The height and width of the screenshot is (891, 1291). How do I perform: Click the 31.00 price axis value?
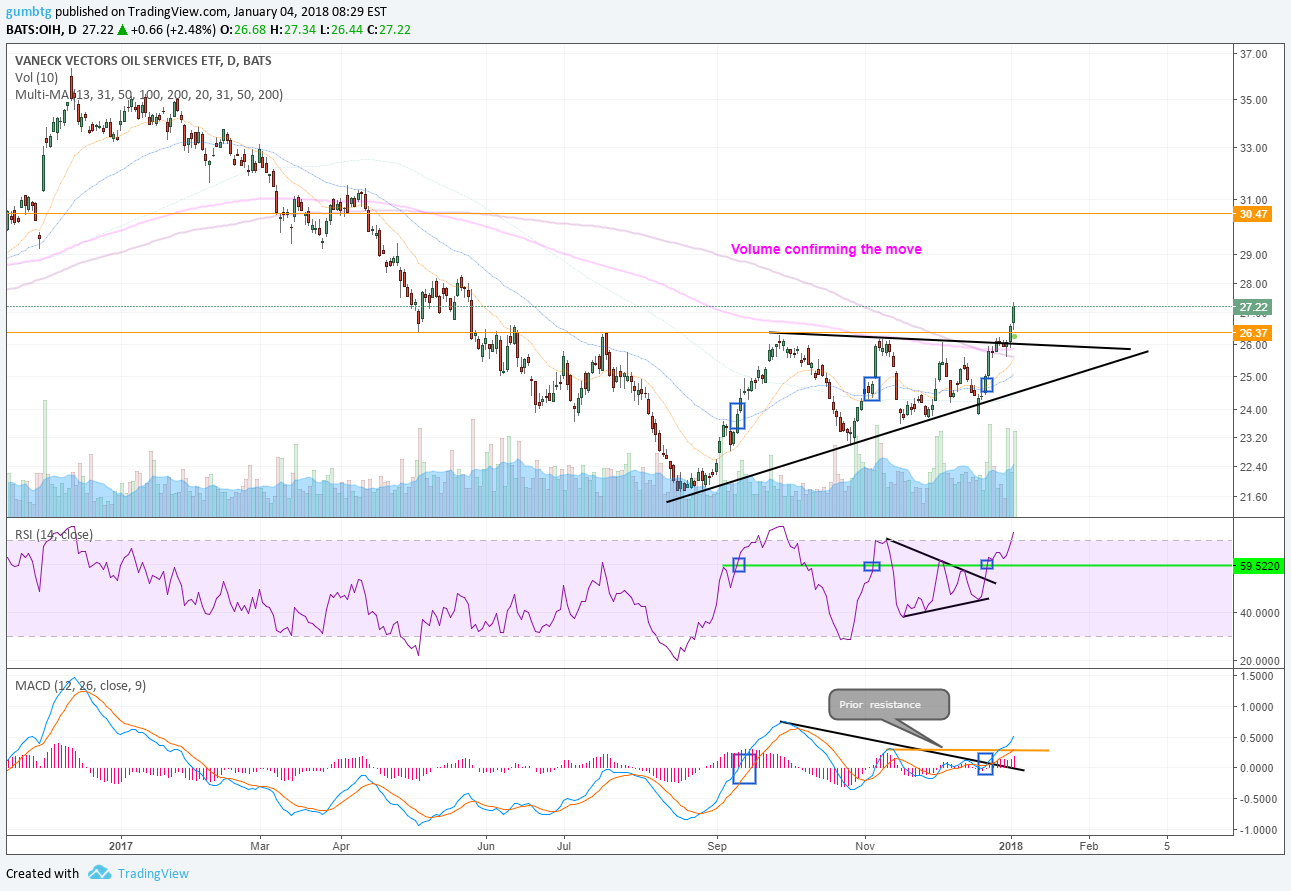[x=1254, y=199]
